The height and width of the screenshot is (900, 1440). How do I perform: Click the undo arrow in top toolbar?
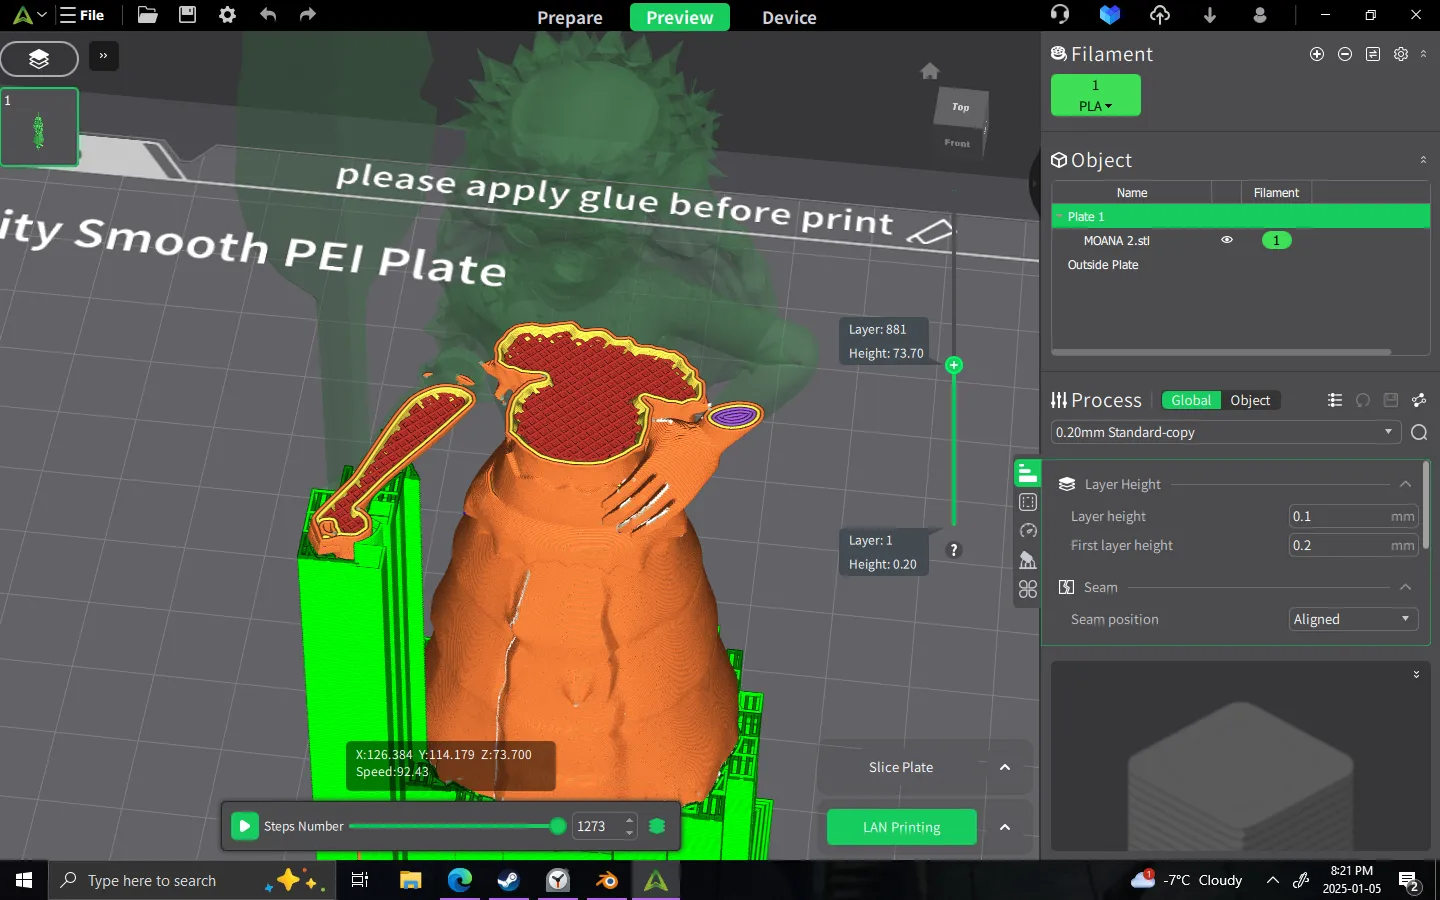pos(268,15)
